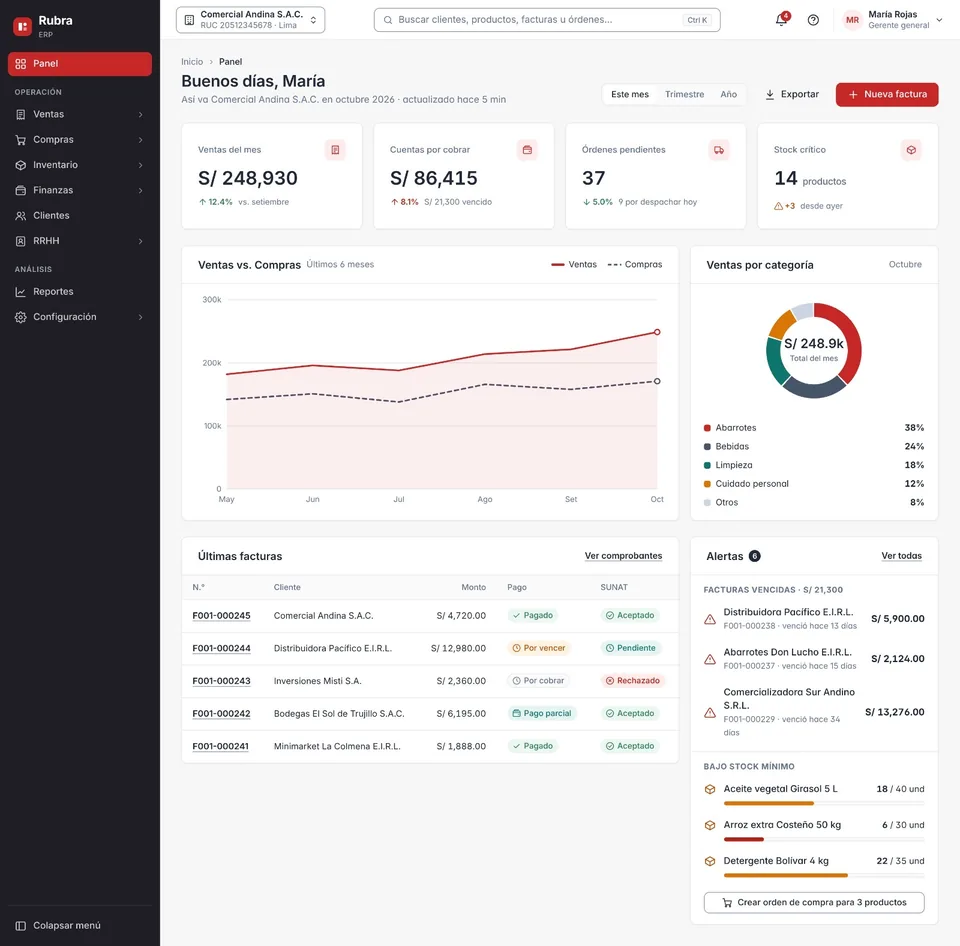Click the box icon in Stock crítico card

click(911, 149)
